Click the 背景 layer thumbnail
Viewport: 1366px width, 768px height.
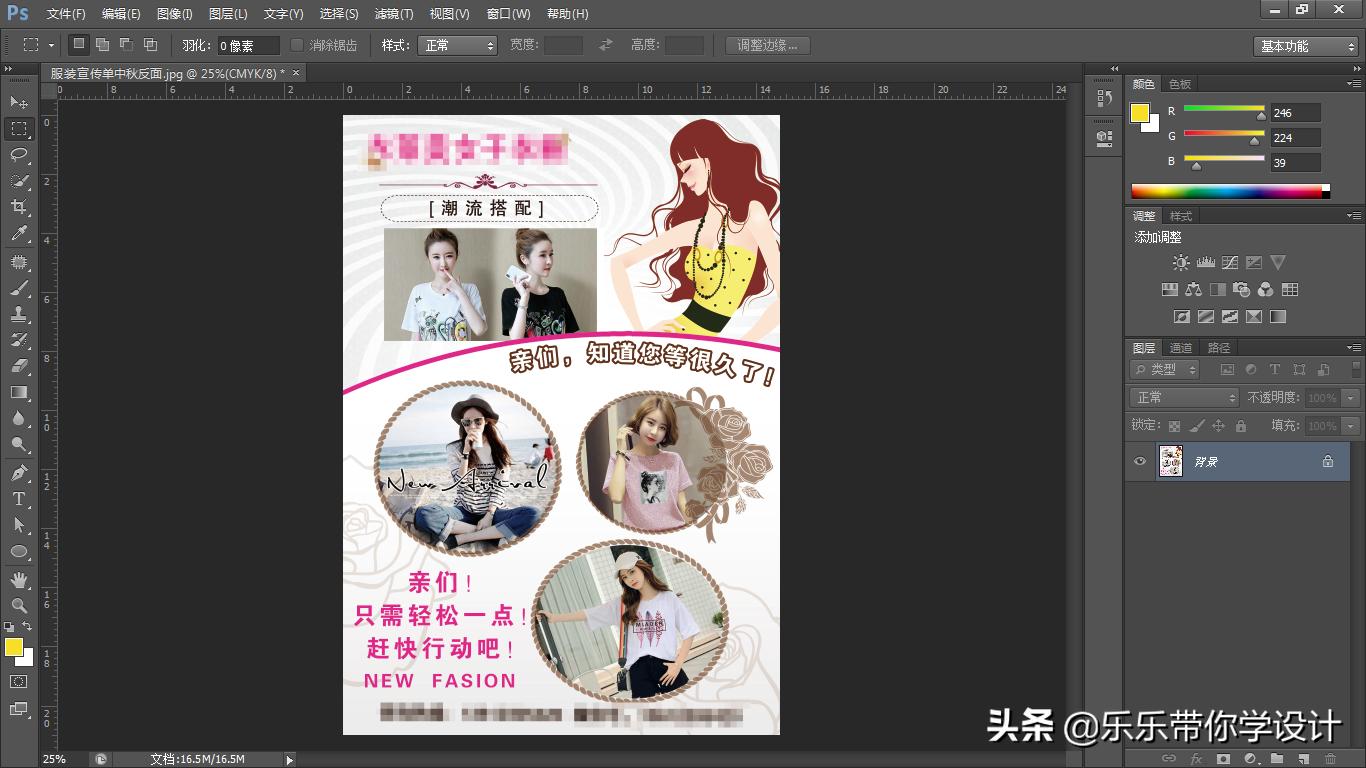pyautogui.click(x=1171, y=461)
